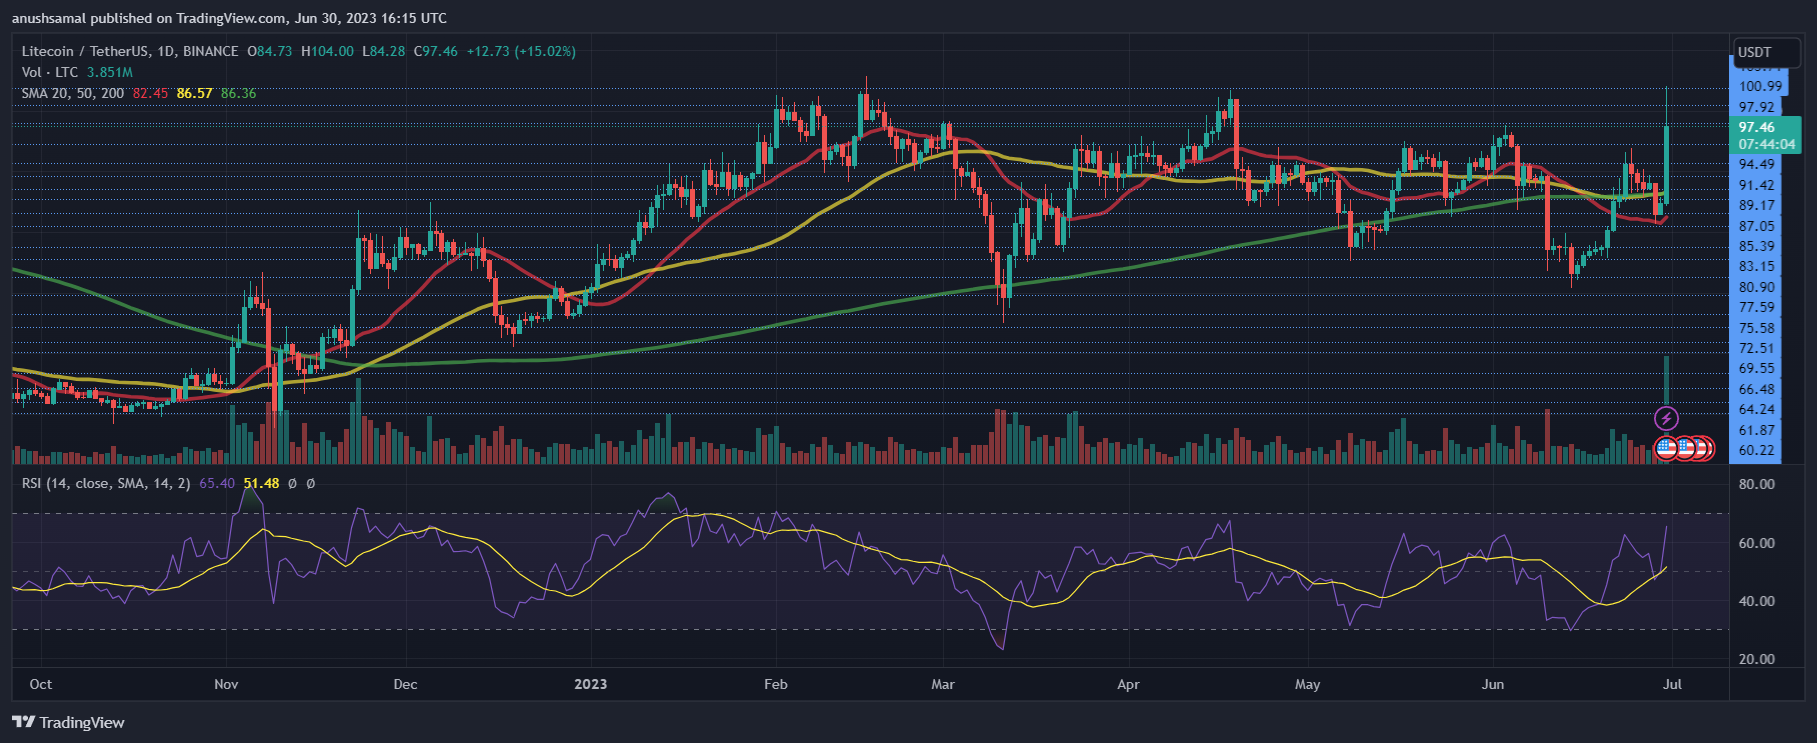Screen dimensions: 1817x743
Task: Click the Feb label on time axis
Action: pos(775,684)
